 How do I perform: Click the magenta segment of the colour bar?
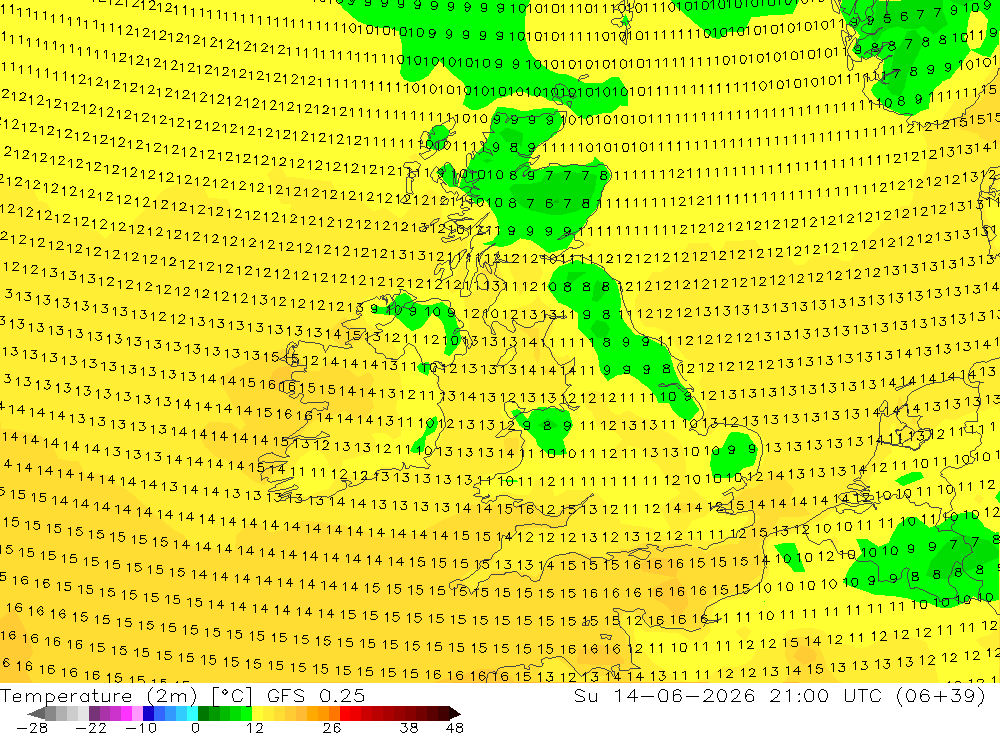(x=126, y=713)
